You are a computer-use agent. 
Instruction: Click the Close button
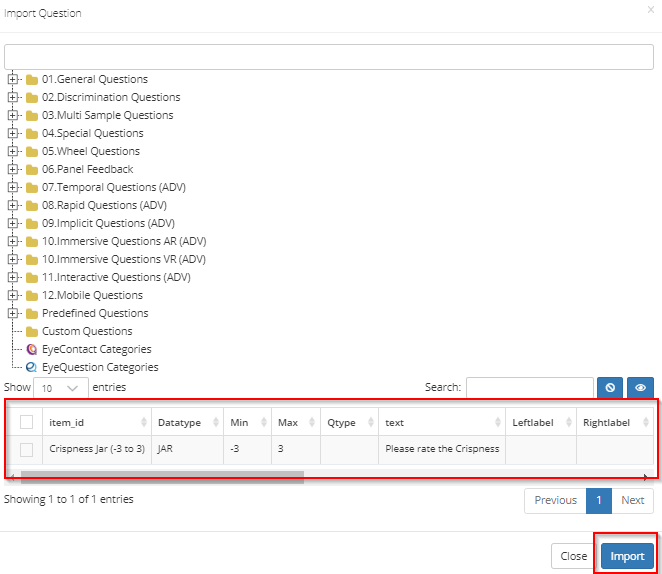[x=573, y=556]
